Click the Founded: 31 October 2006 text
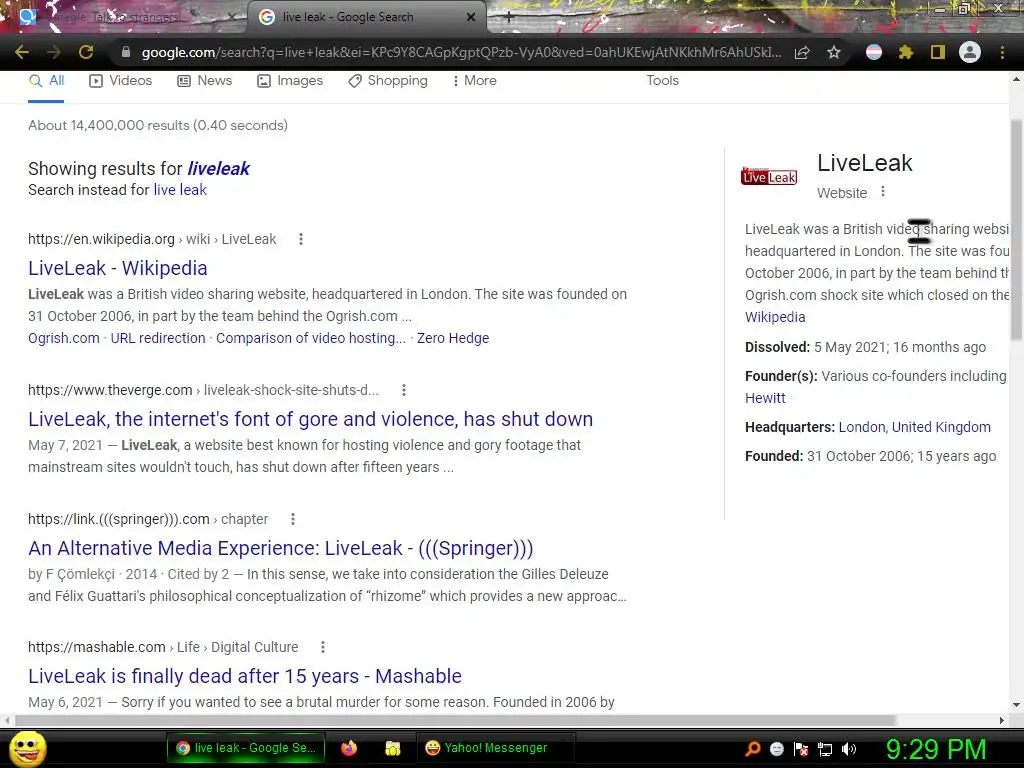 point(871,456)
